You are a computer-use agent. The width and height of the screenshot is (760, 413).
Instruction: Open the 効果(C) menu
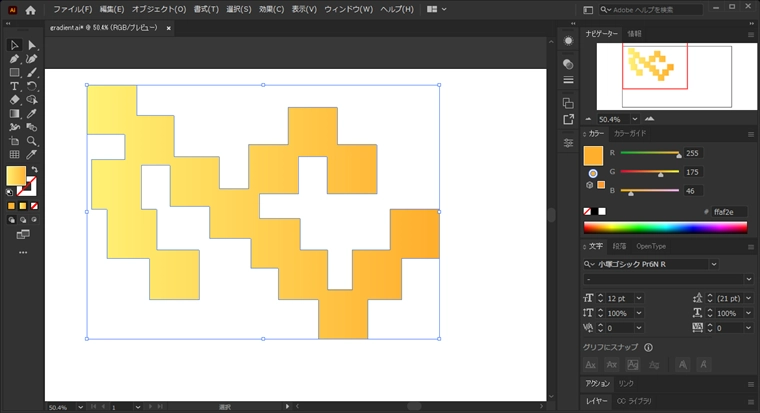271,9
